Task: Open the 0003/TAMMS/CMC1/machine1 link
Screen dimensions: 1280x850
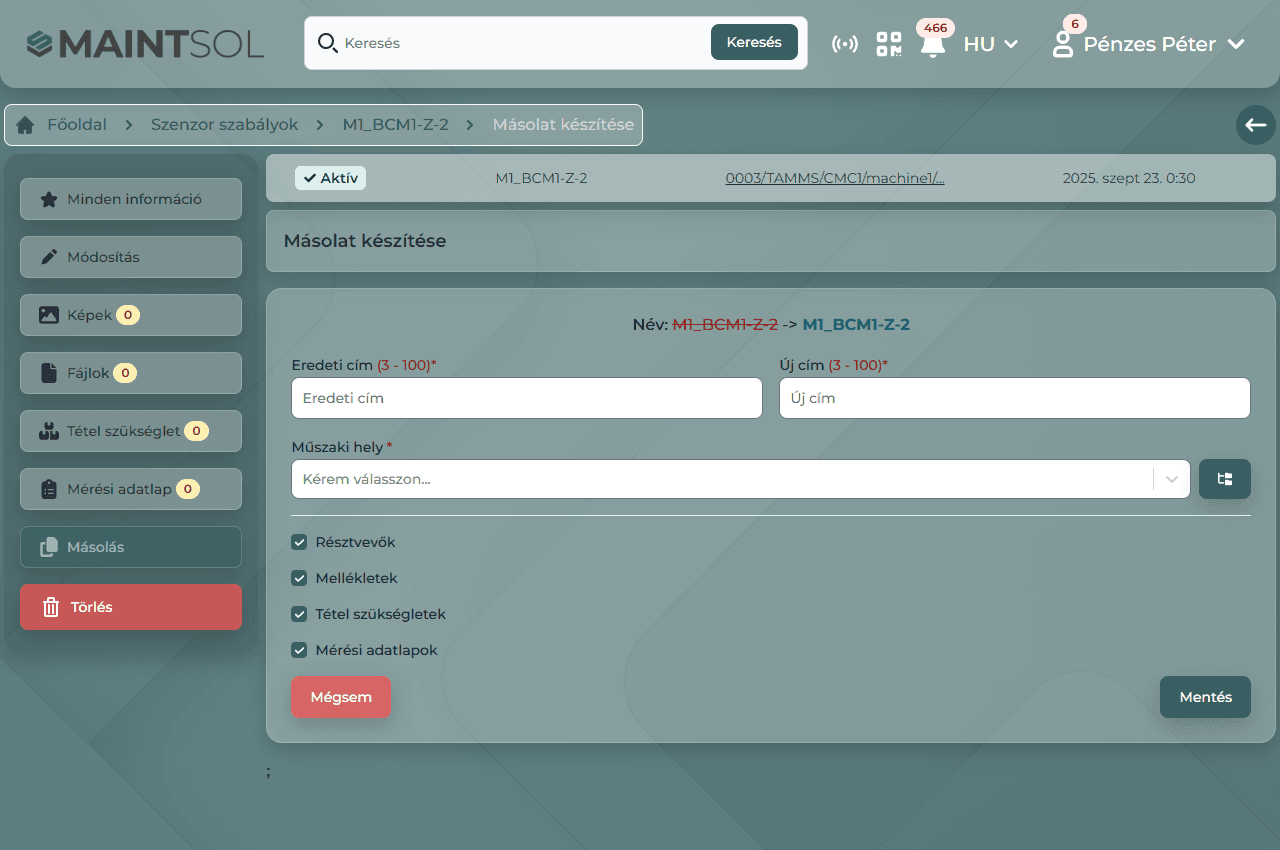Action: click(x=835, y=178)
